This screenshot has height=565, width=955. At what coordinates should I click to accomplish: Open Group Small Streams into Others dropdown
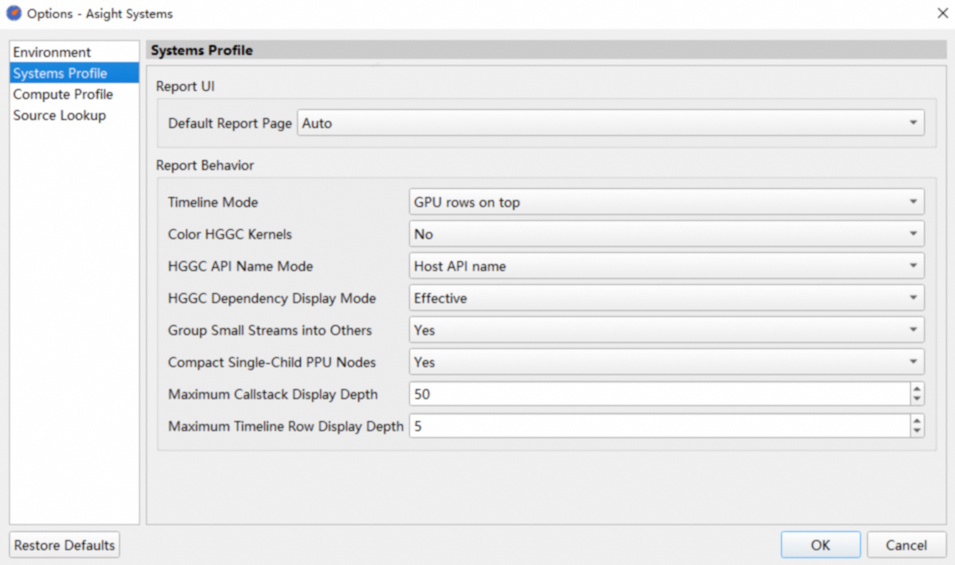(x=666, y=330)
